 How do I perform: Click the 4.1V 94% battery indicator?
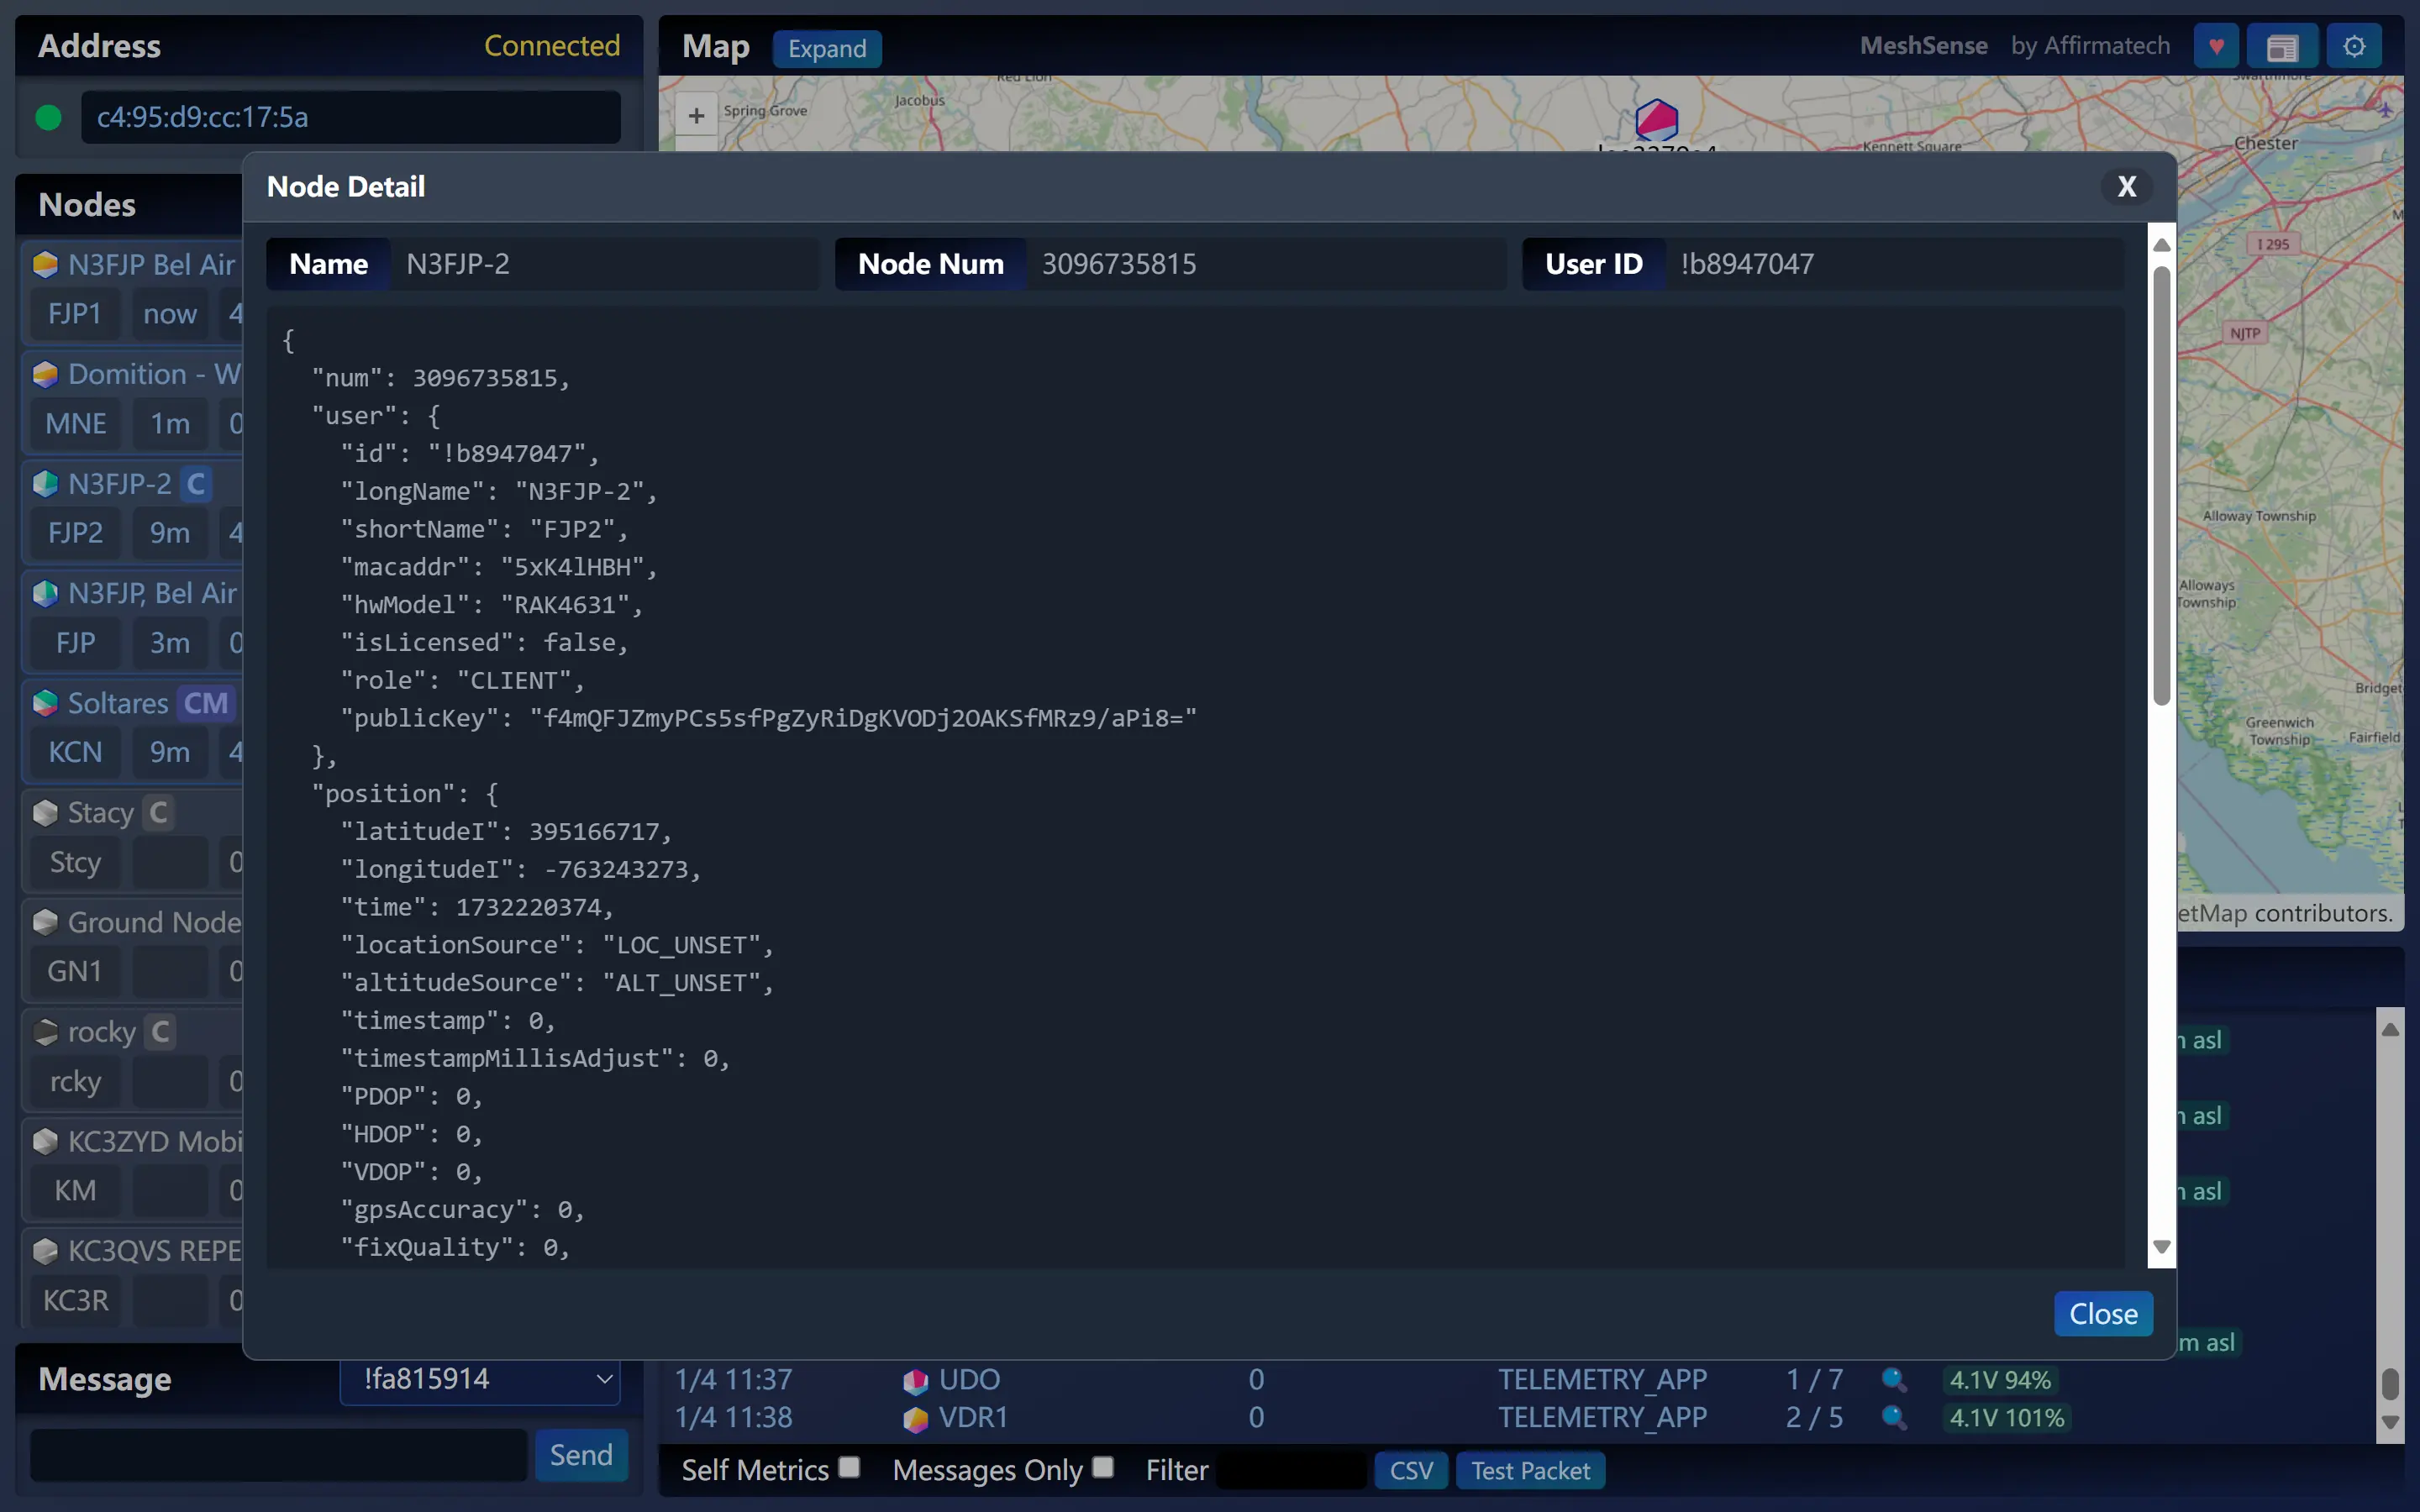pos(2001,1380)
